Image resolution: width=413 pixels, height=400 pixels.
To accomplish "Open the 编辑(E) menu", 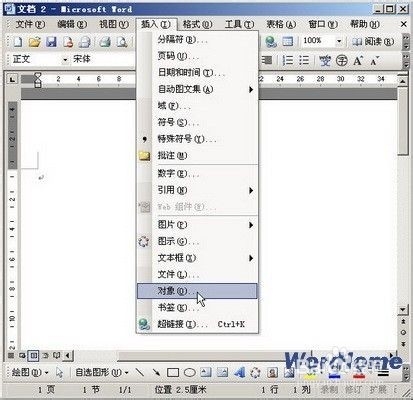I will tap(72, 24).
